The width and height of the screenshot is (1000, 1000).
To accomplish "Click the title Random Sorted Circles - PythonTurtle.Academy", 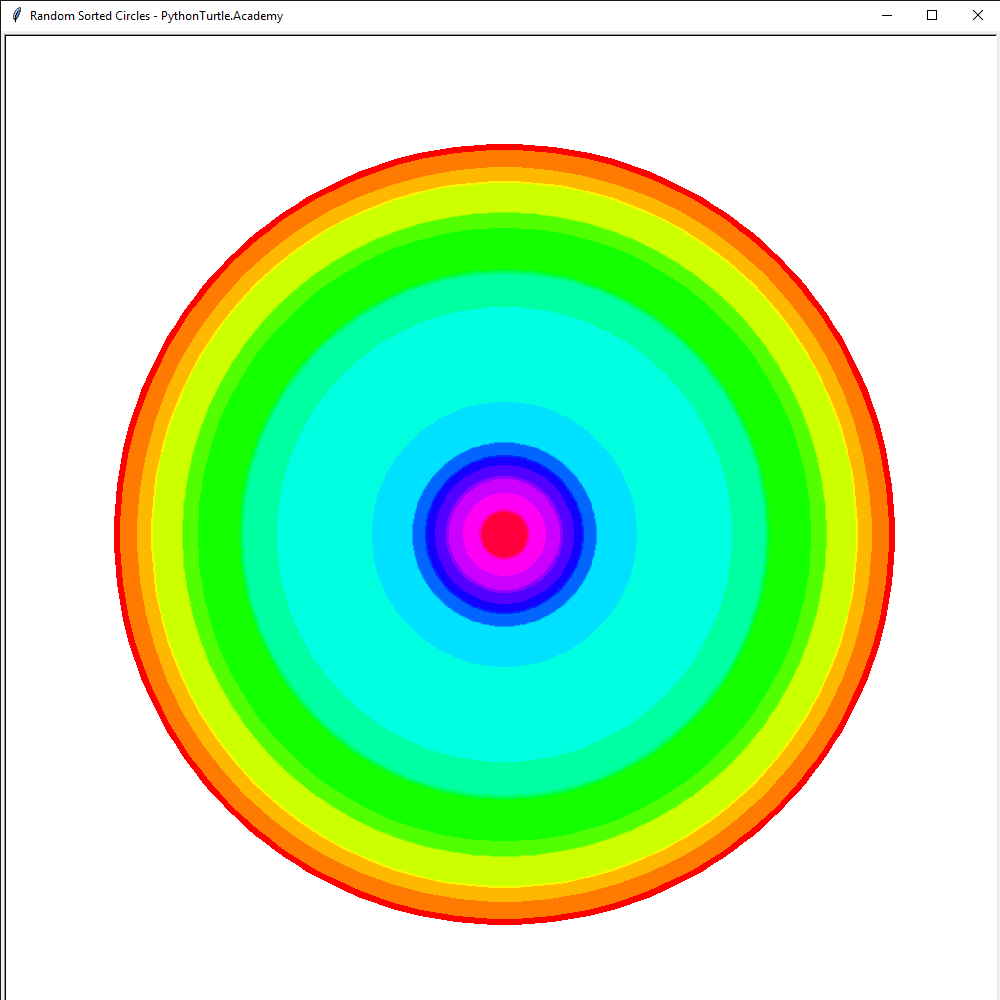I will pyautogui.click(x=155, y=16).
